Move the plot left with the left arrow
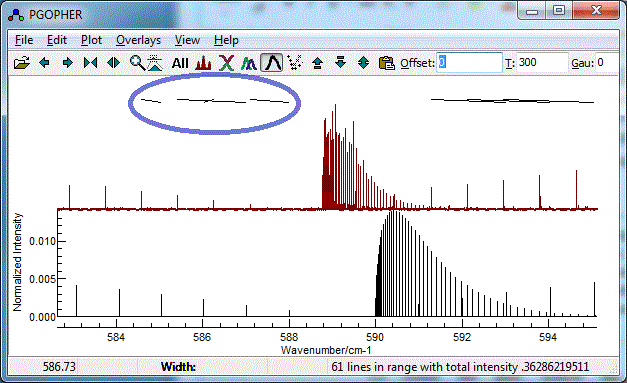The image size is (627, 383). 44,63
